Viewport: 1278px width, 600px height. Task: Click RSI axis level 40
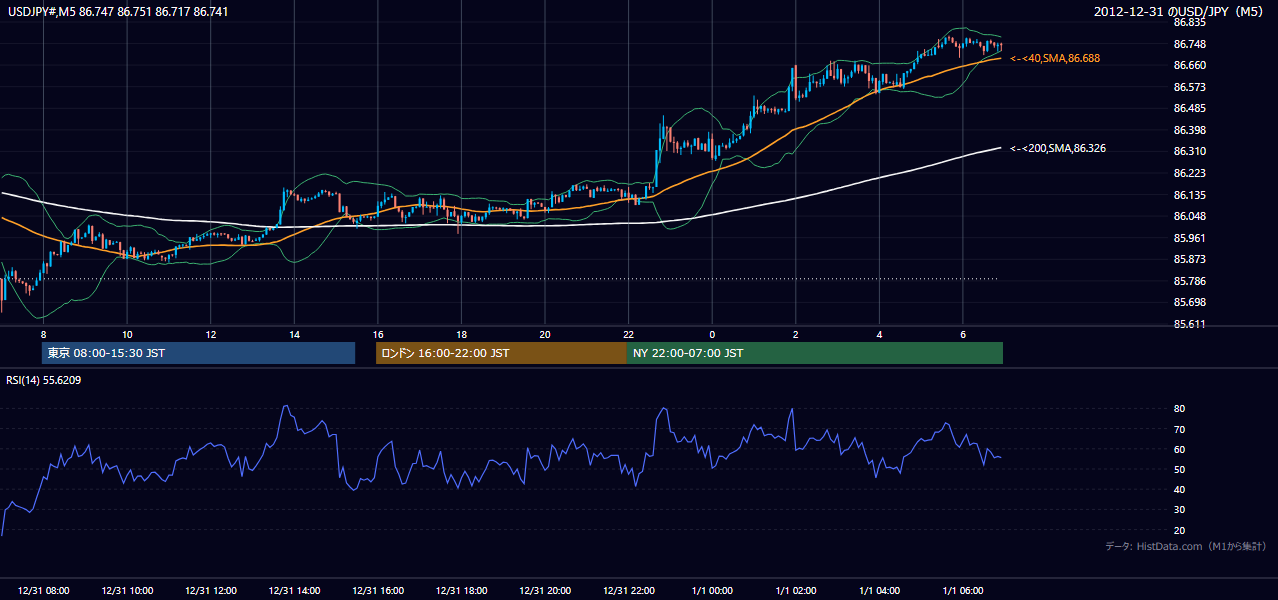(x=1179, y=489)
